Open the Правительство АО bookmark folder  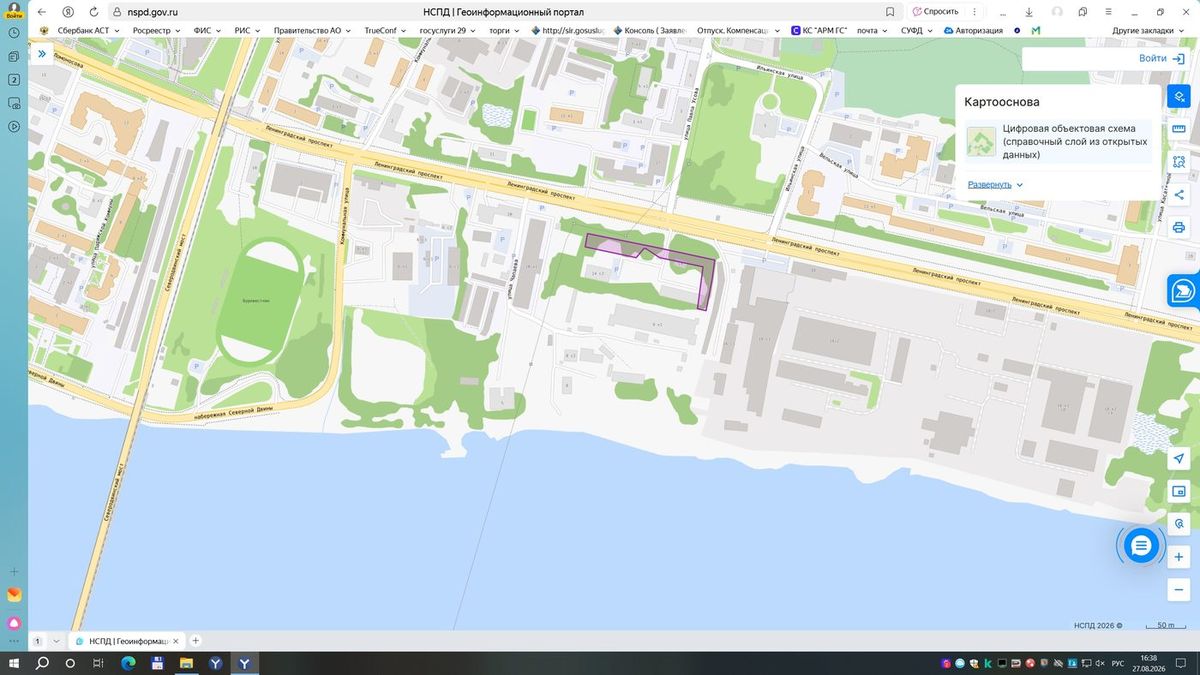[x=313, y=30]
